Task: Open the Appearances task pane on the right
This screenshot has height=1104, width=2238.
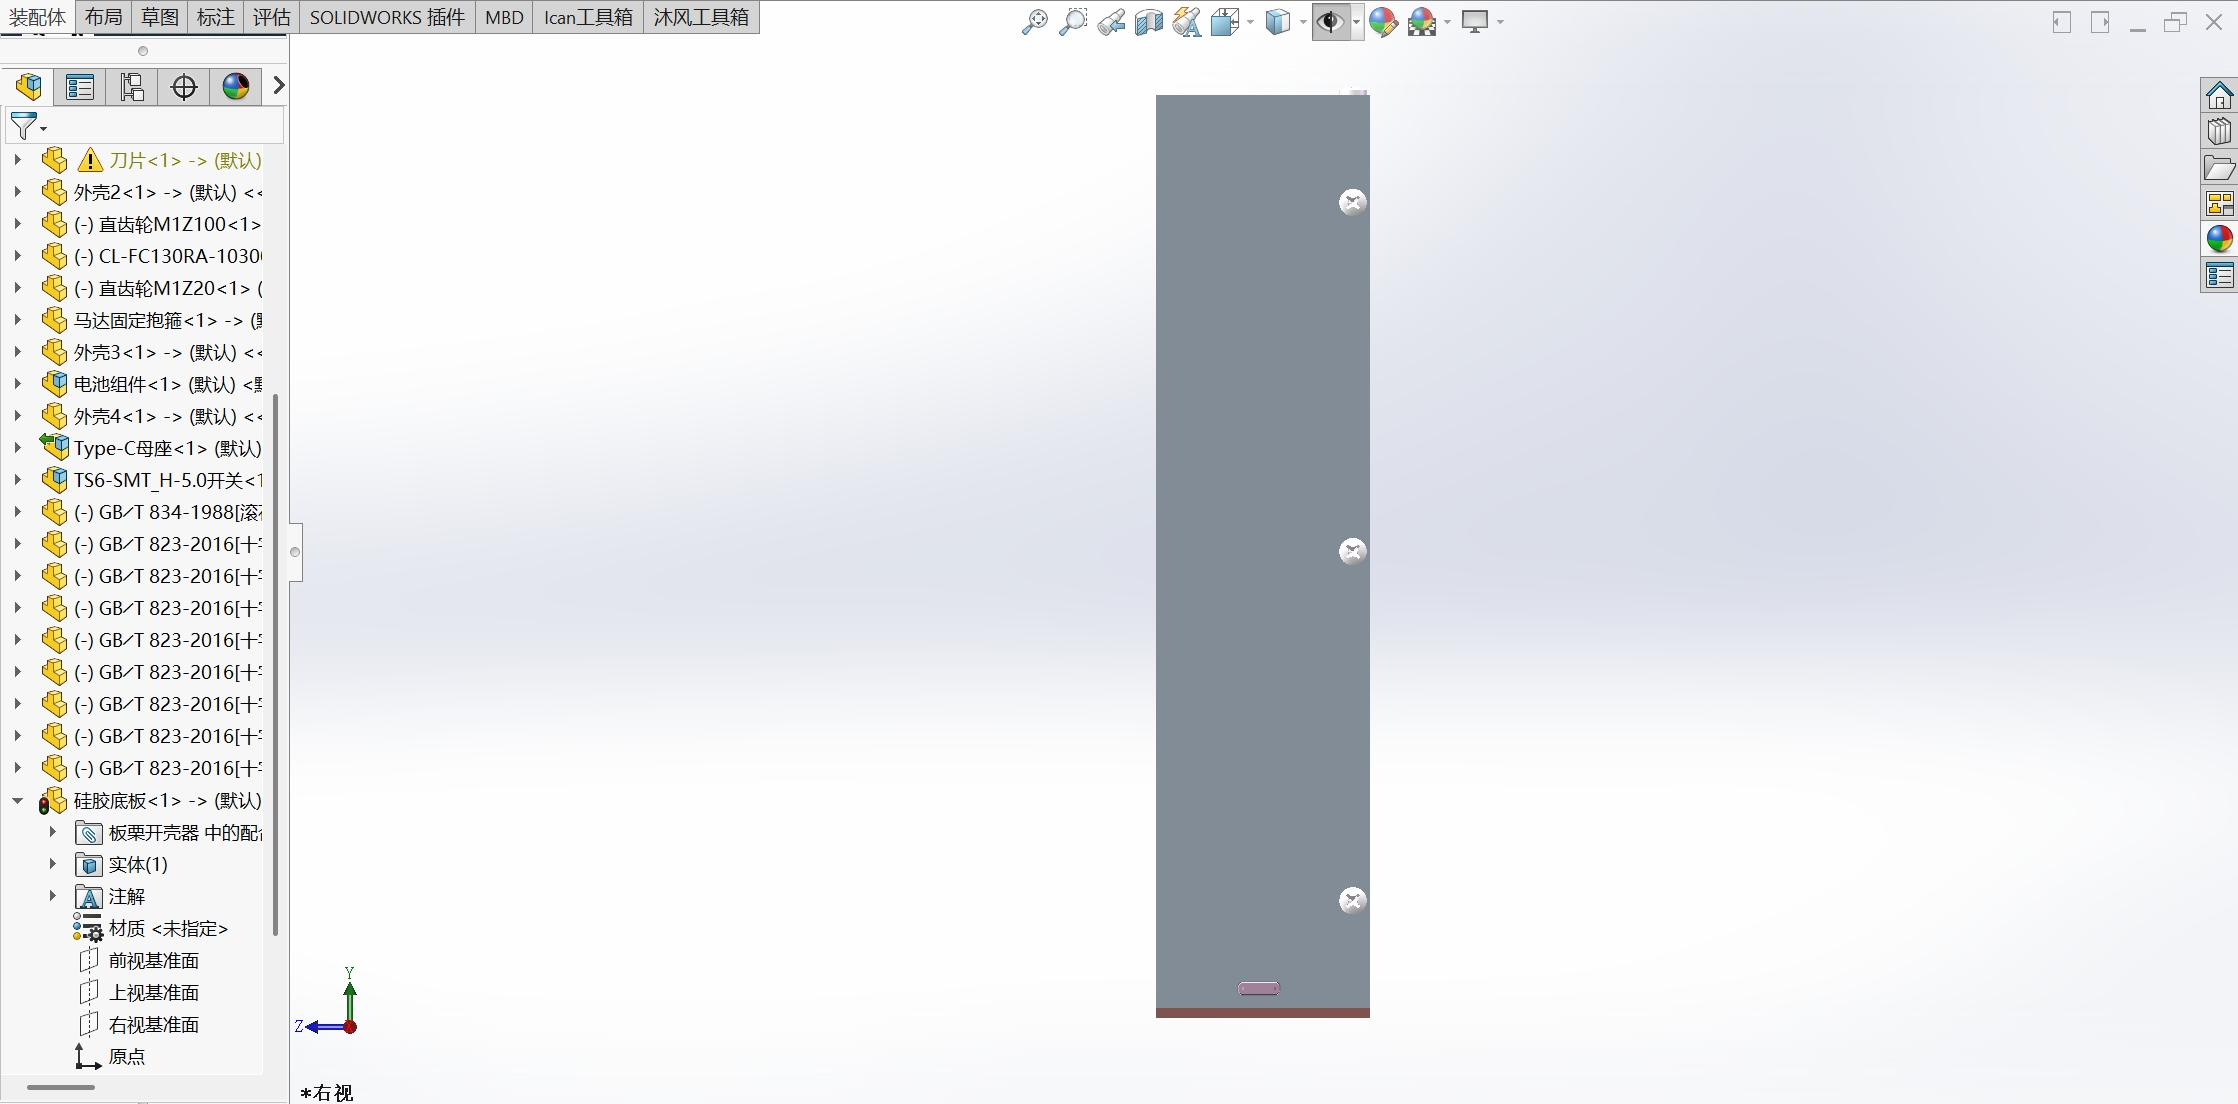Action: (x=2219, y=239)
